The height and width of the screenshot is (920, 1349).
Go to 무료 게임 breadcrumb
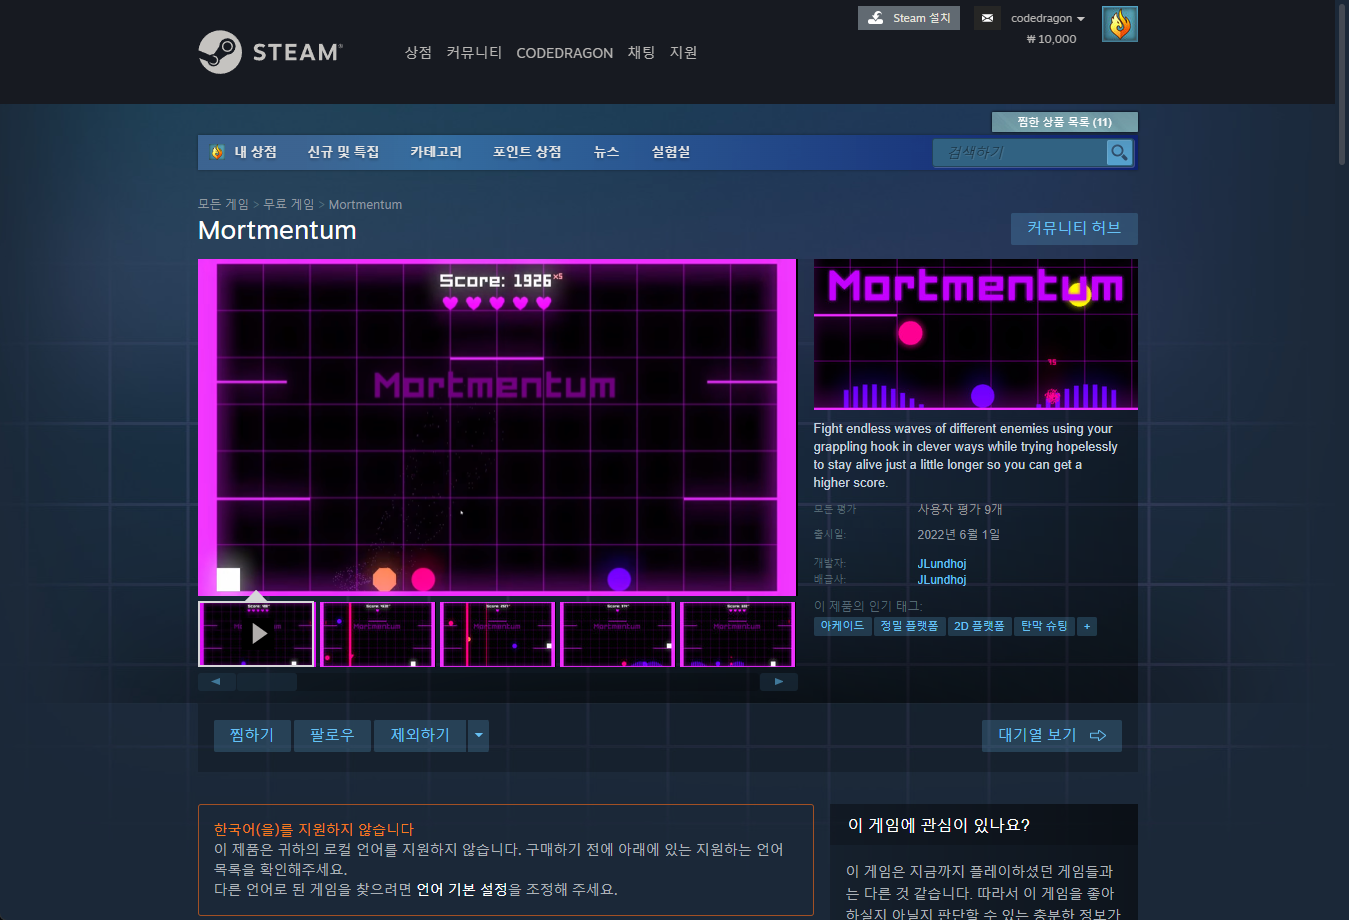tap(289, 204)
